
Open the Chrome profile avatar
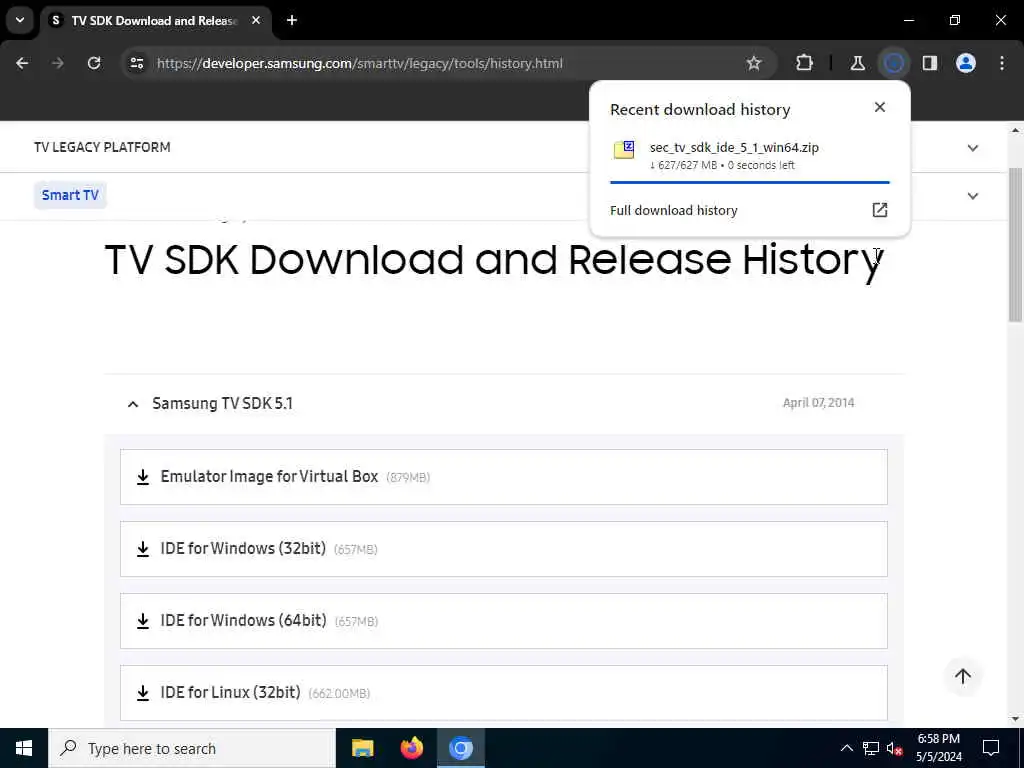pos(966,63)
